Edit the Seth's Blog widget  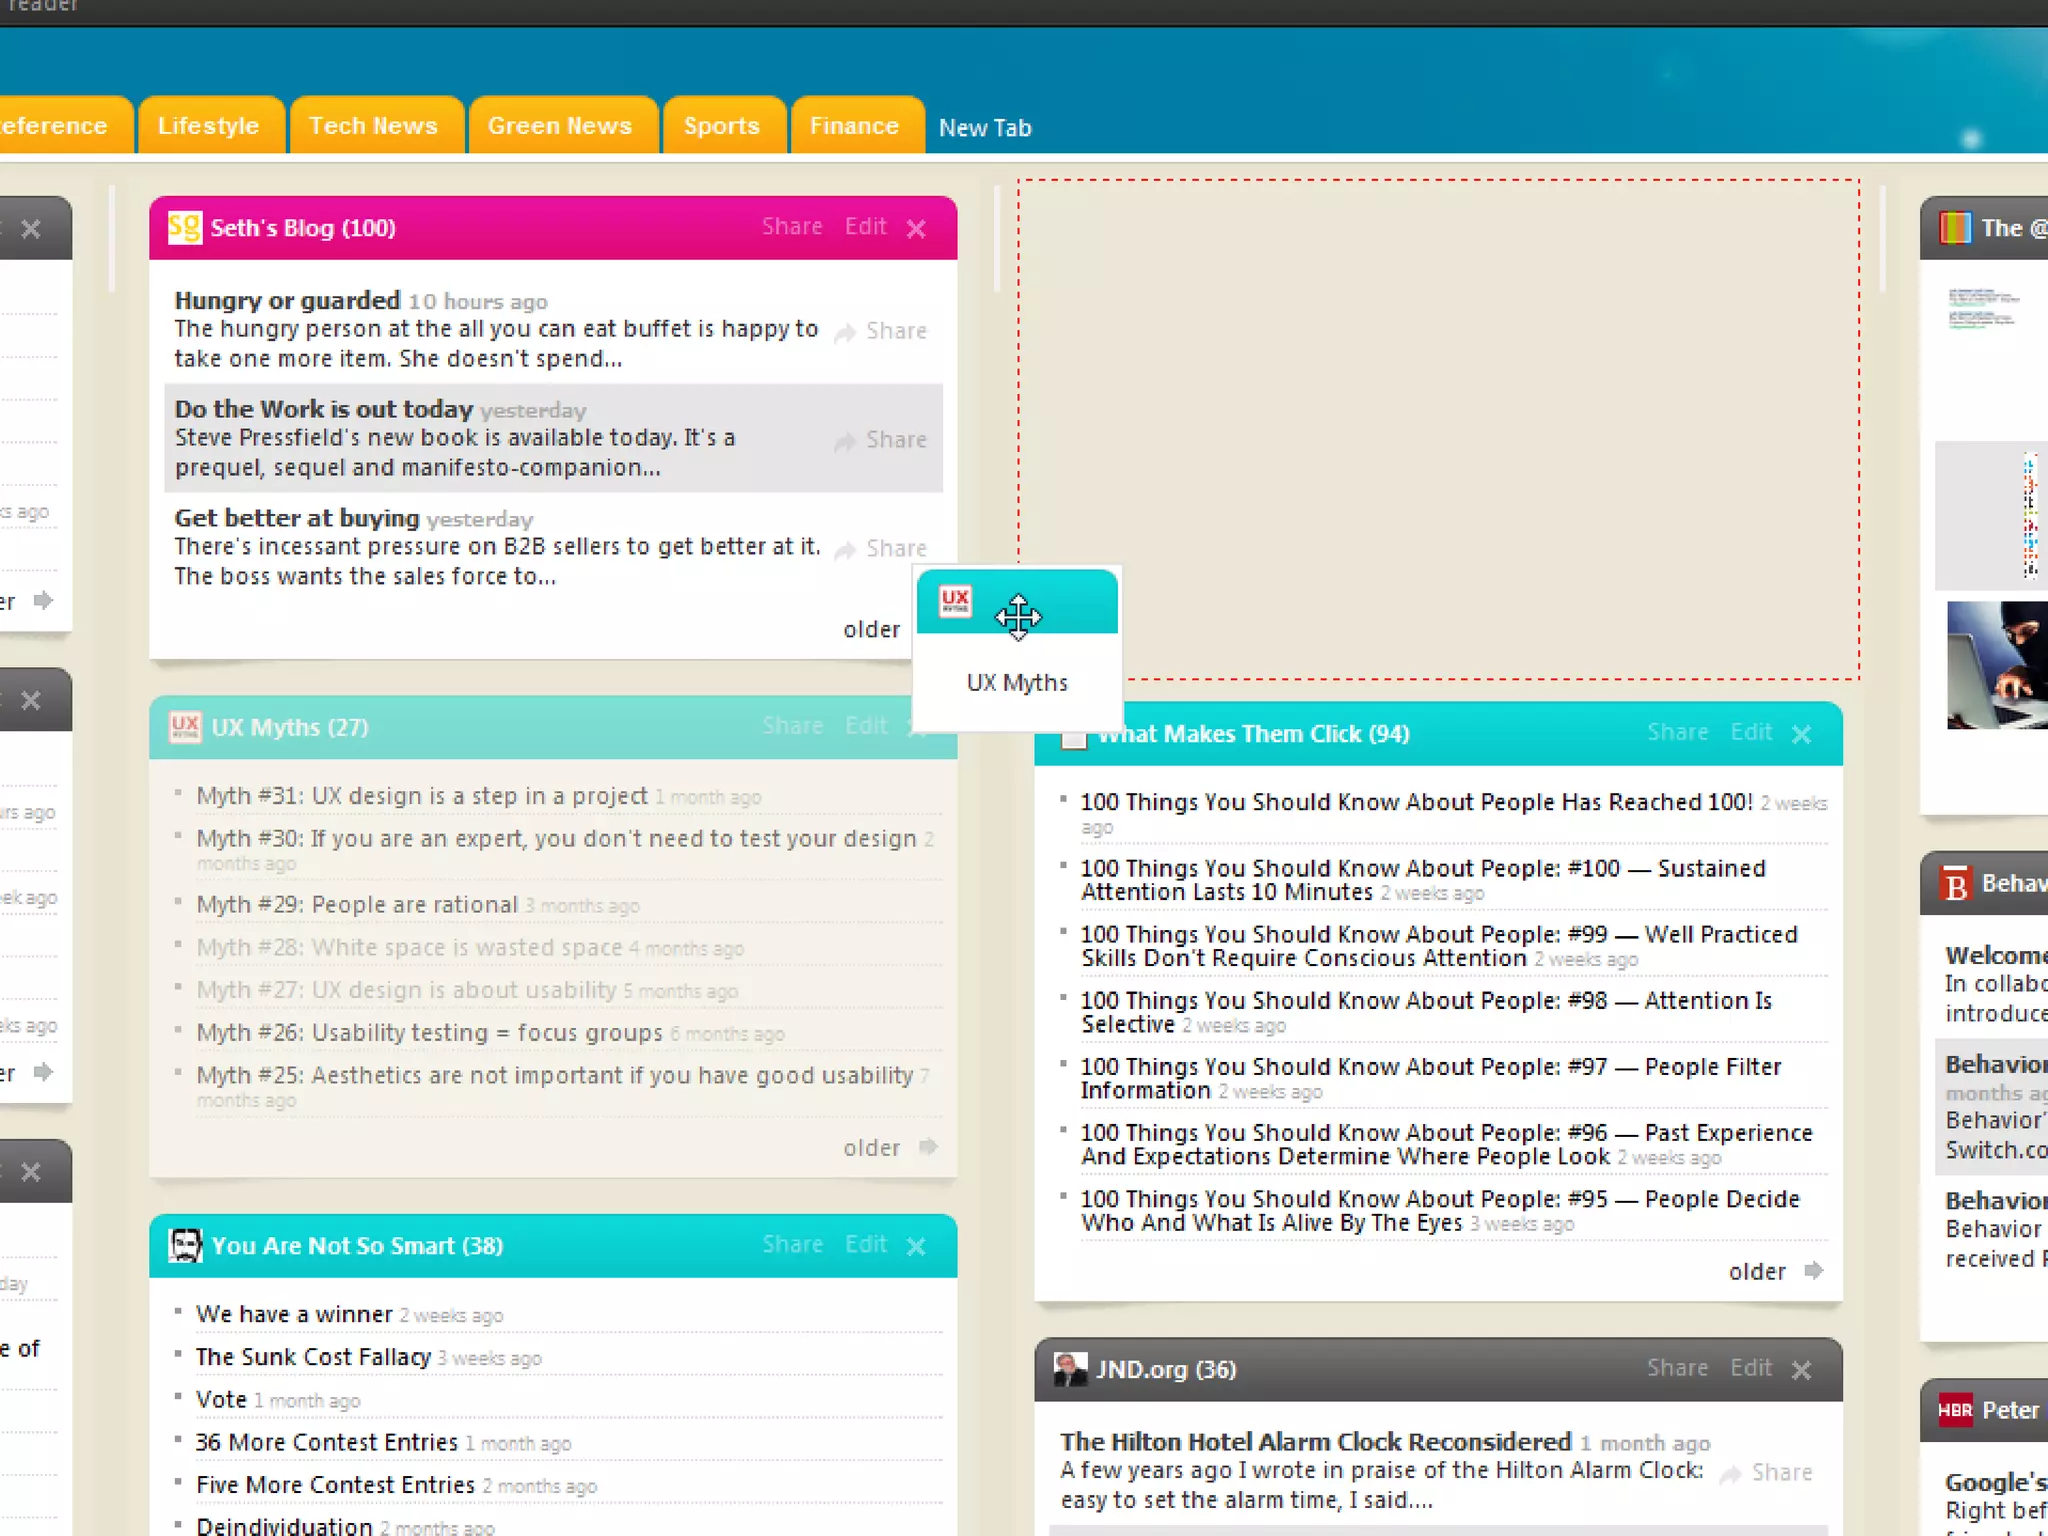pyautogui.click(x=865, y=227)
